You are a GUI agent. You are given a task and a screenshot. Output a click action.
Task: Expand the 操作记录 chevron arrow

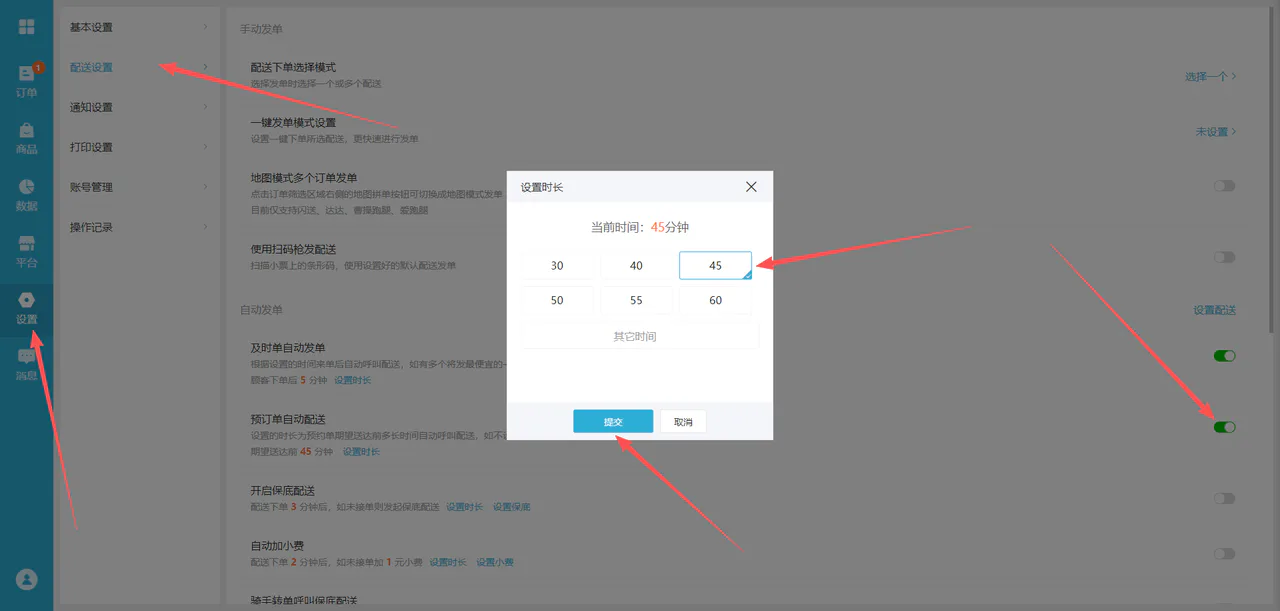pos(205,227)
